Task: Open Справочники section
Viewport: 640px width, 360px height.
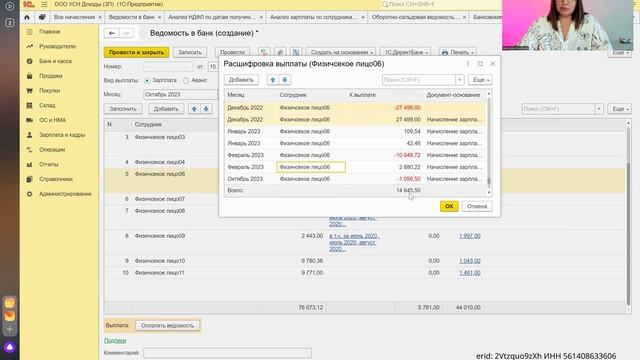Action: (56, 179)
